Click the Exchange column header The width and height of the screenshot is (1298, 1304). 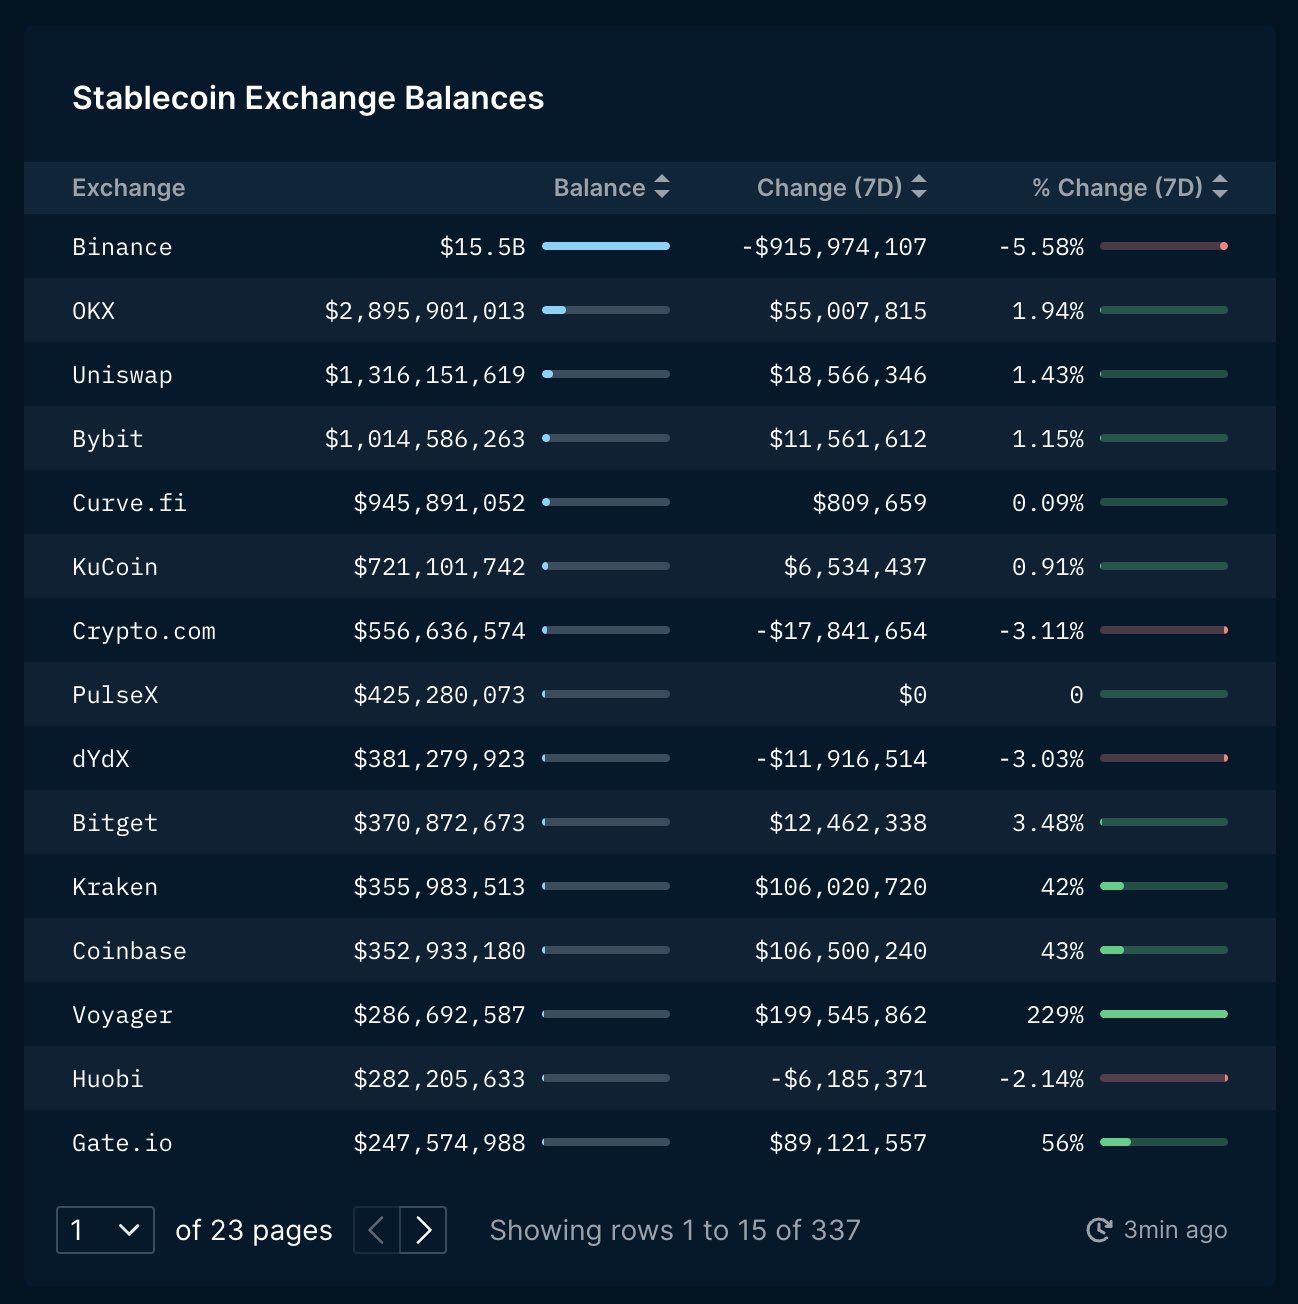coord(129,188)
